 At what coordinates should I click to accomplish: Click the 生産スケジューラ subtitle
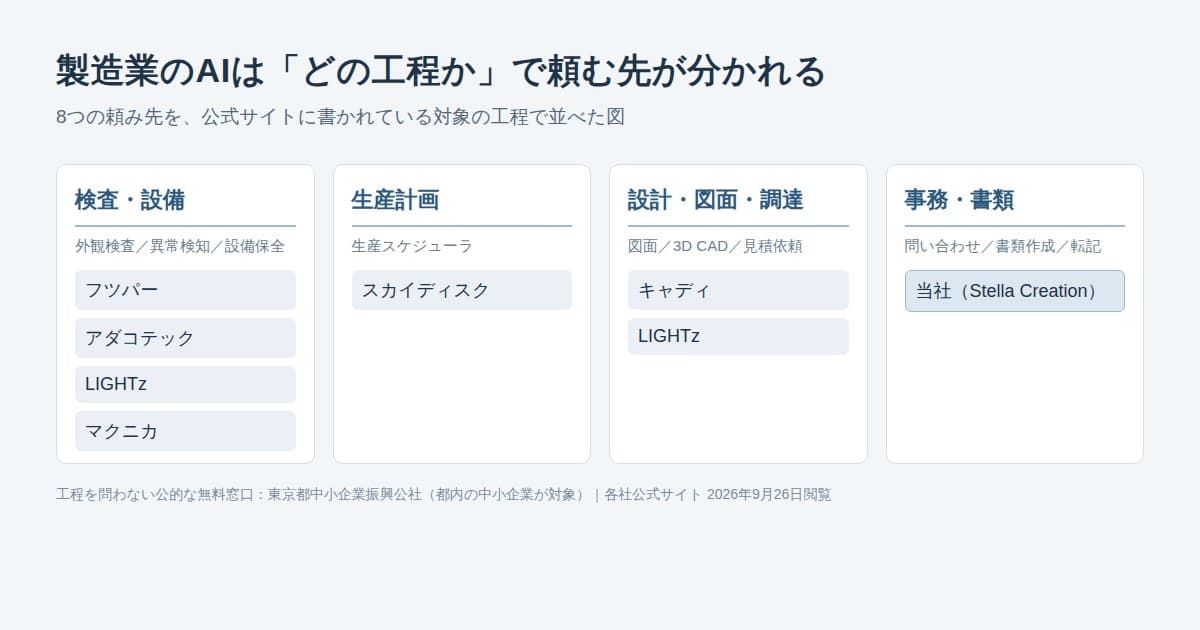pyautogui.click(x=412, y=246)
